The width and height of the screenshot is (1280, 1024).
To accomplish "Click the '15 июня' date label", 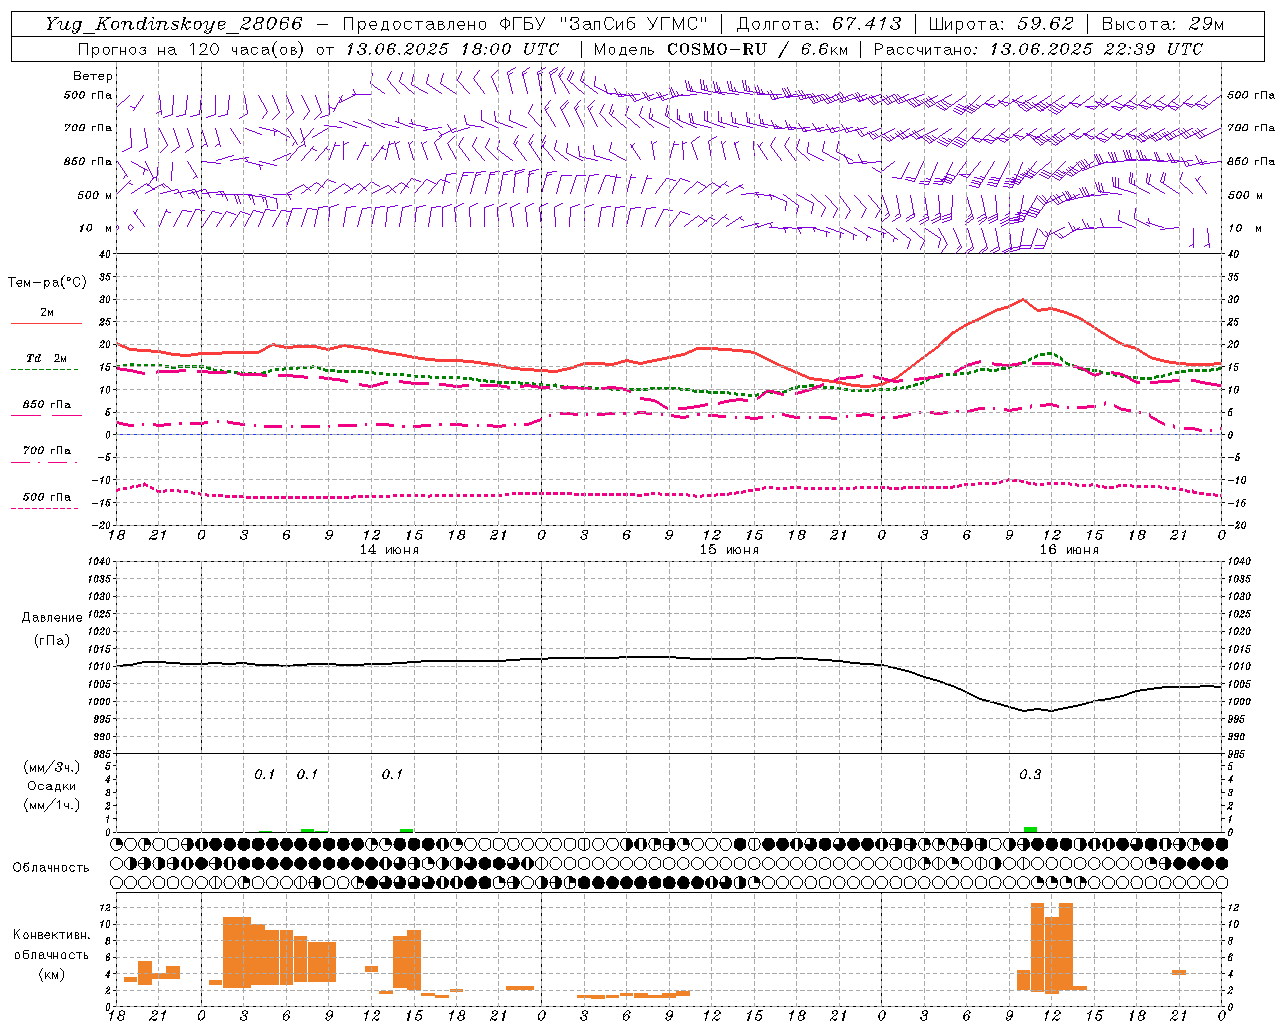I will (x=729, y=549).
